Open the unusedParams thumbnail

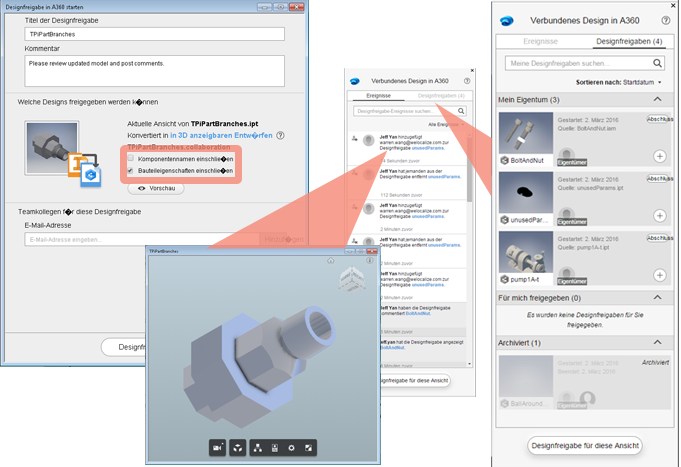(x=526, y=192)
